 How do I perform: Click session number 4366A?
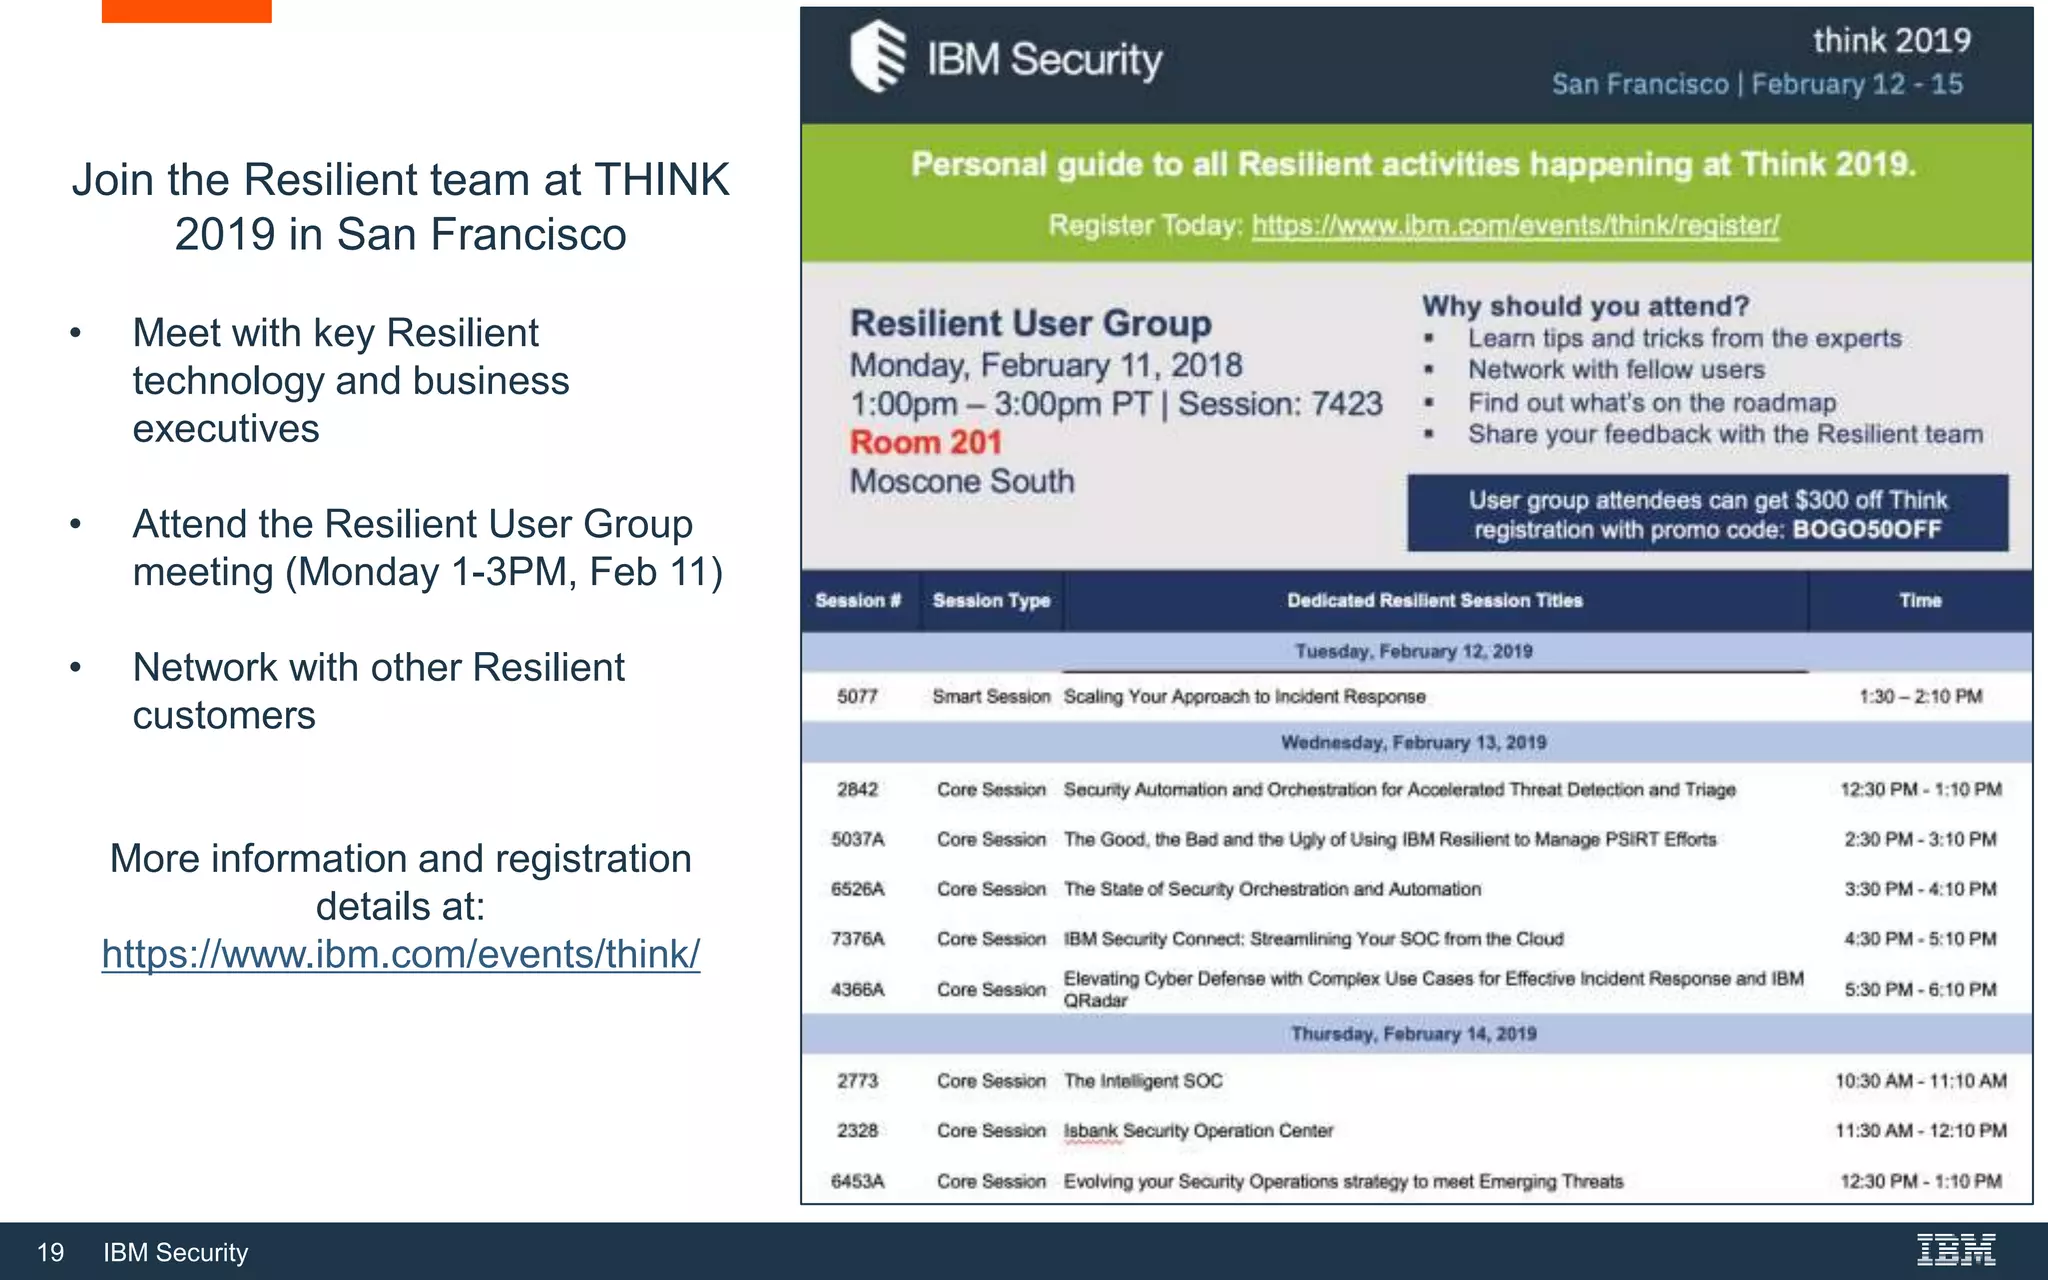pos(858,990)
